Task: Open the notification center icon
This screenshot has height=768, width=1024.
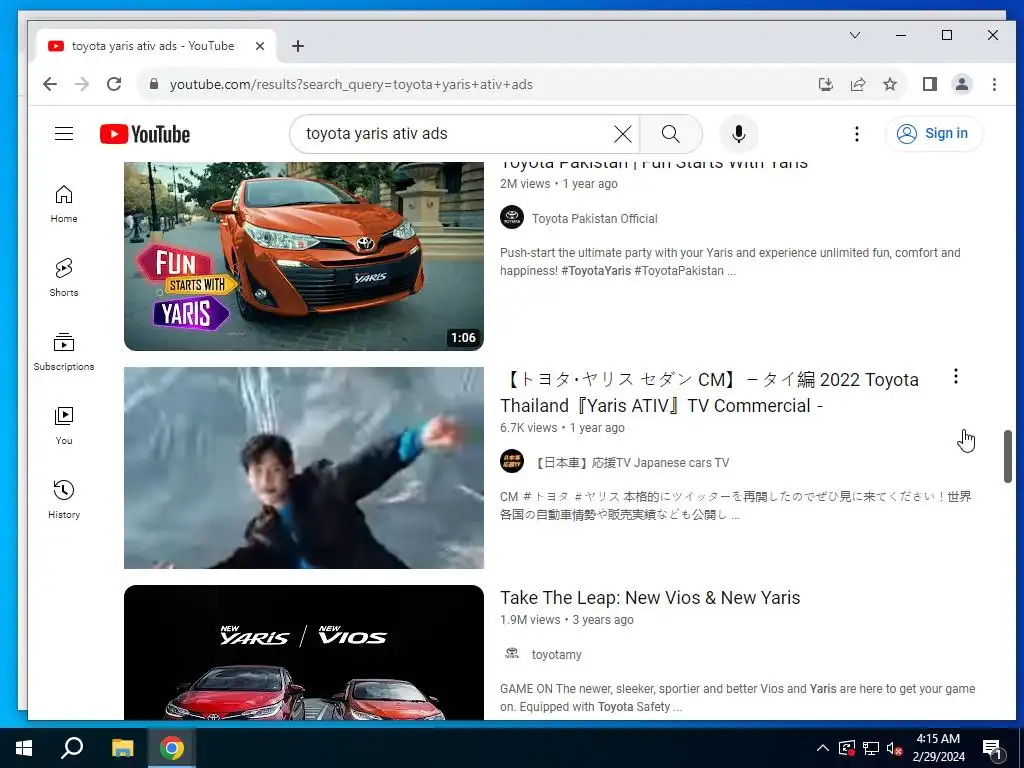Action: [x=992, y=748]
